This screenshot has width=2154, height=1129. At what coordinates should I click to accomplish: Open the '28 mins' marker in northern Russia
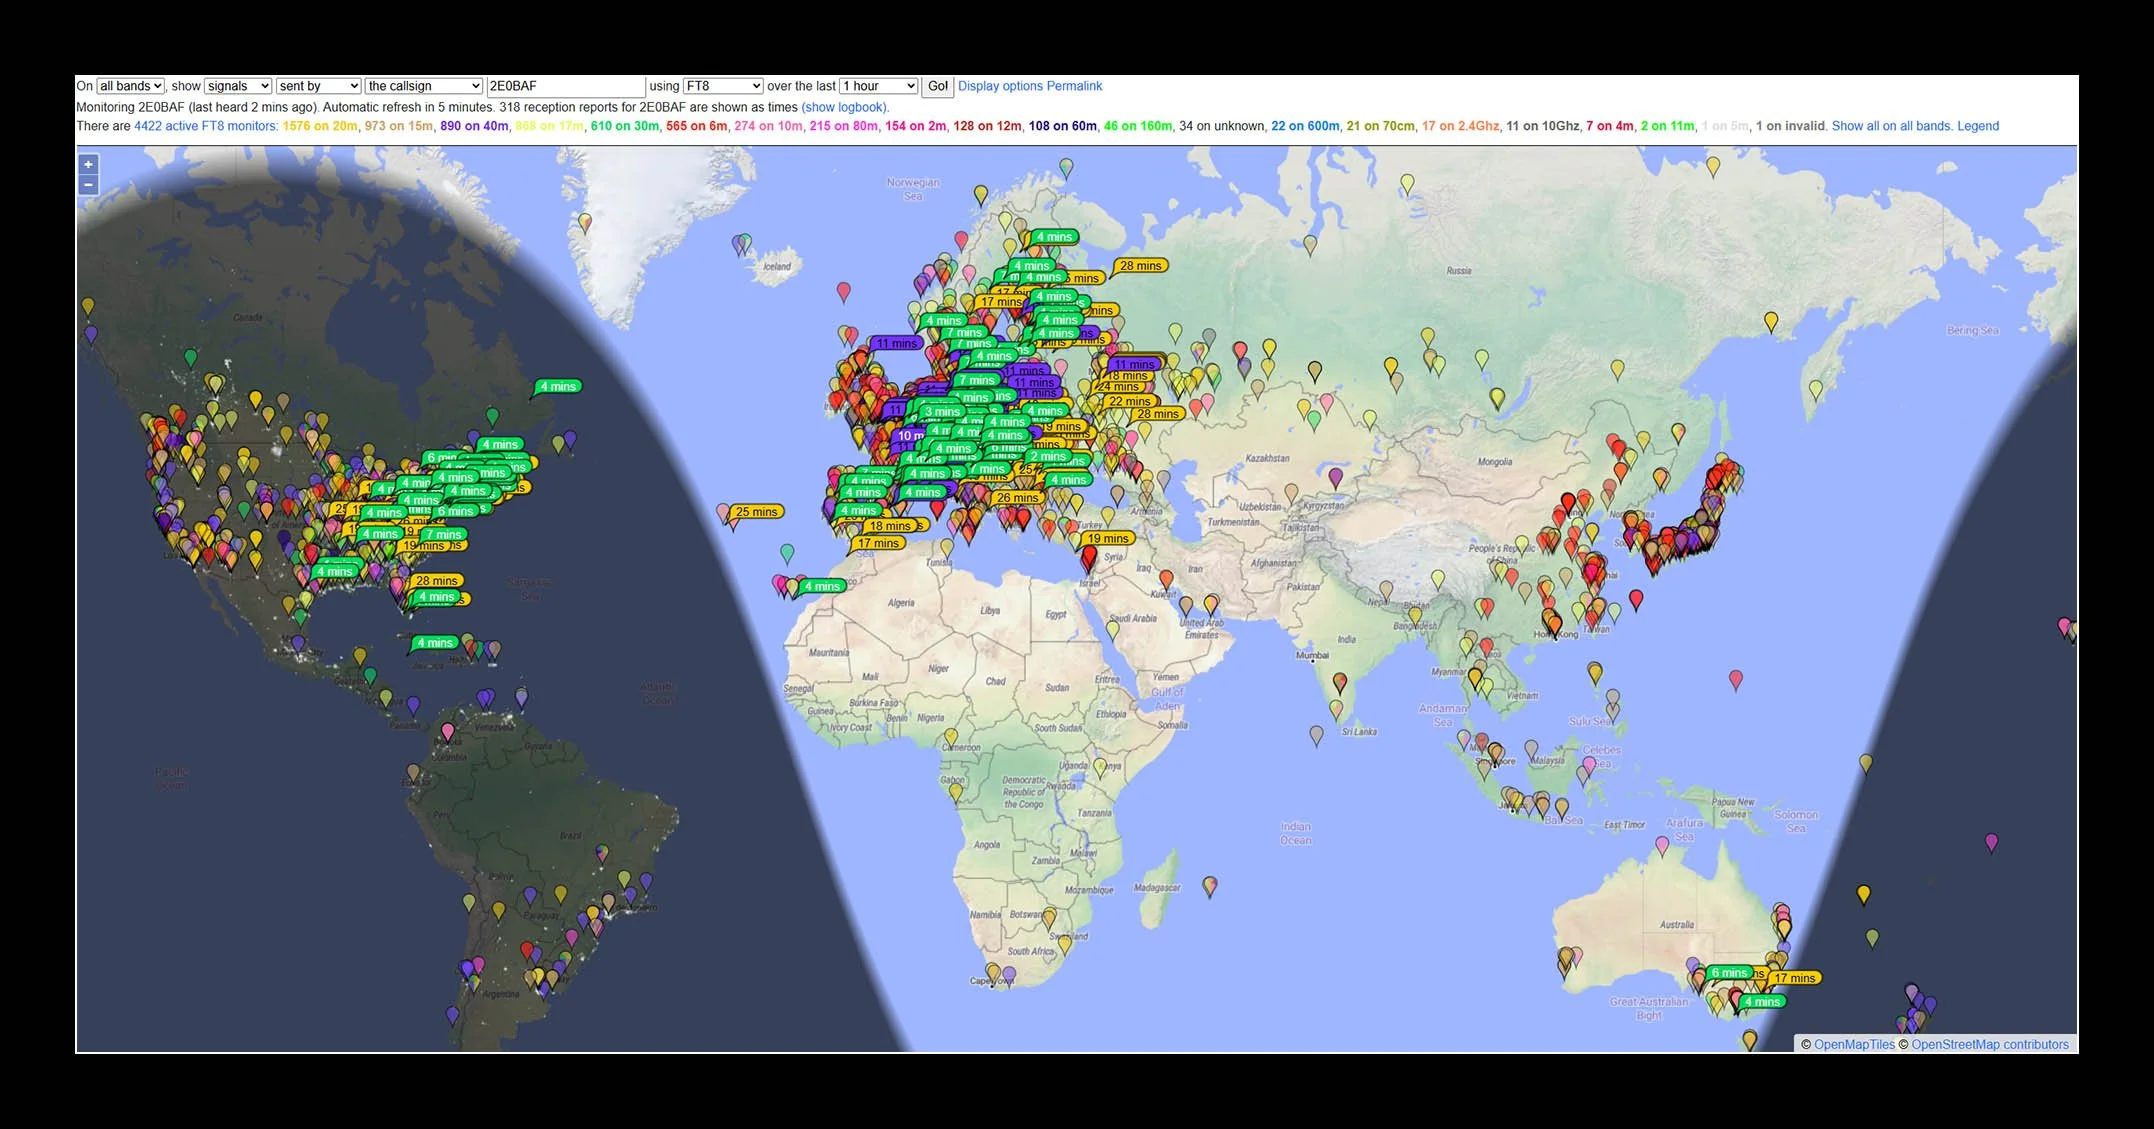(1140, 266)
